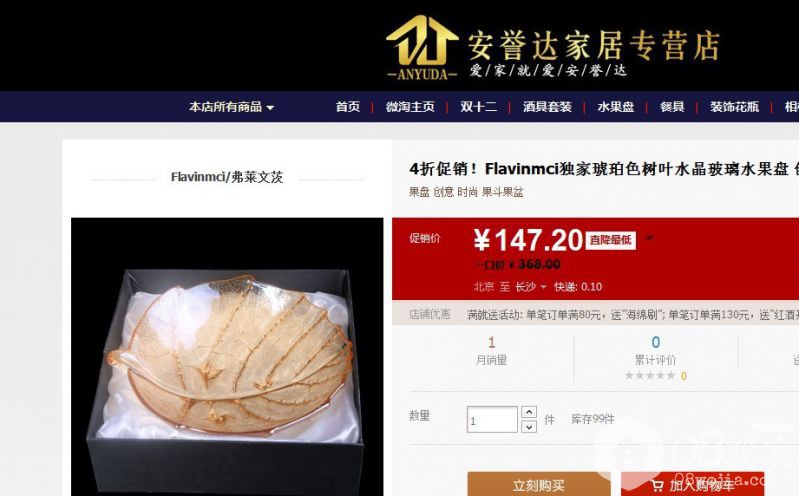Decrease quantity with down arrow
The width and height of the screenshot is (799, 496).
point(529,427)
